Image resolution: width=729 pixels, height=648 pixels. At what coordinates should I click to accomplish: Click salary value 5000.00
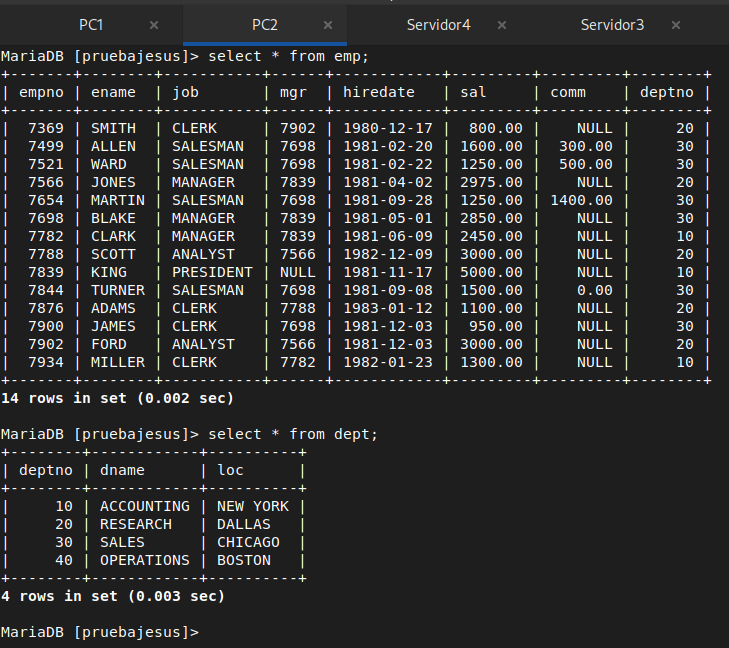point(491,272)
